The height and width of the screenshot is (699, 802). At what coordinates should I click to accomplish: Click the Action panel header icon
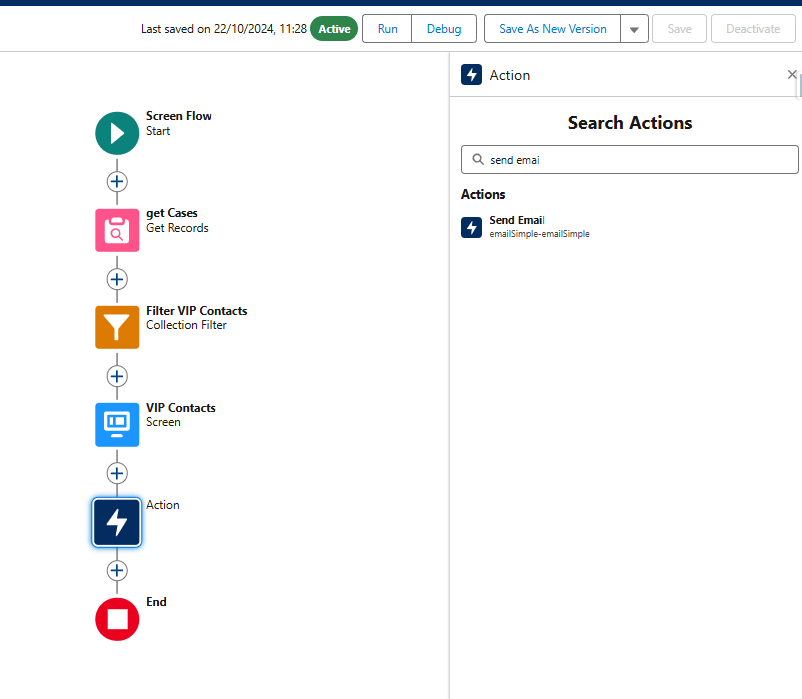472,75
